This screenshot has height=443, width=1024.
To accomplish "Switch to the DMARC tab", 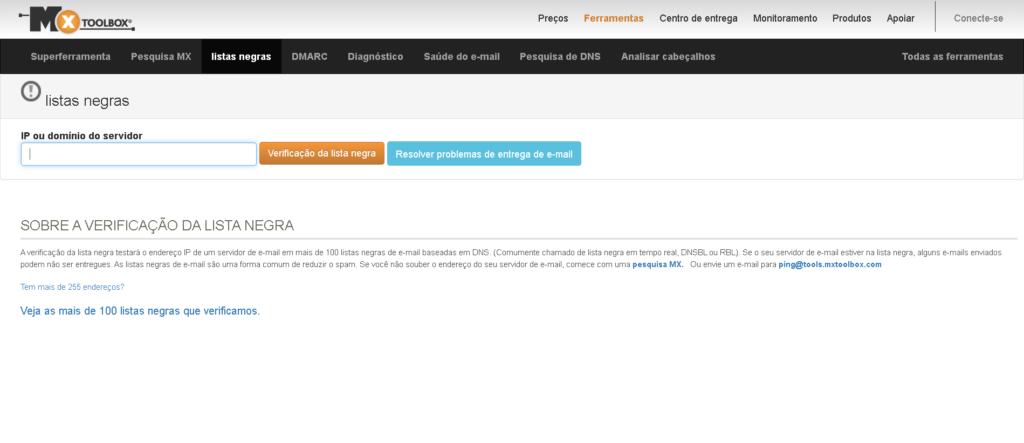I will (309, 57).
